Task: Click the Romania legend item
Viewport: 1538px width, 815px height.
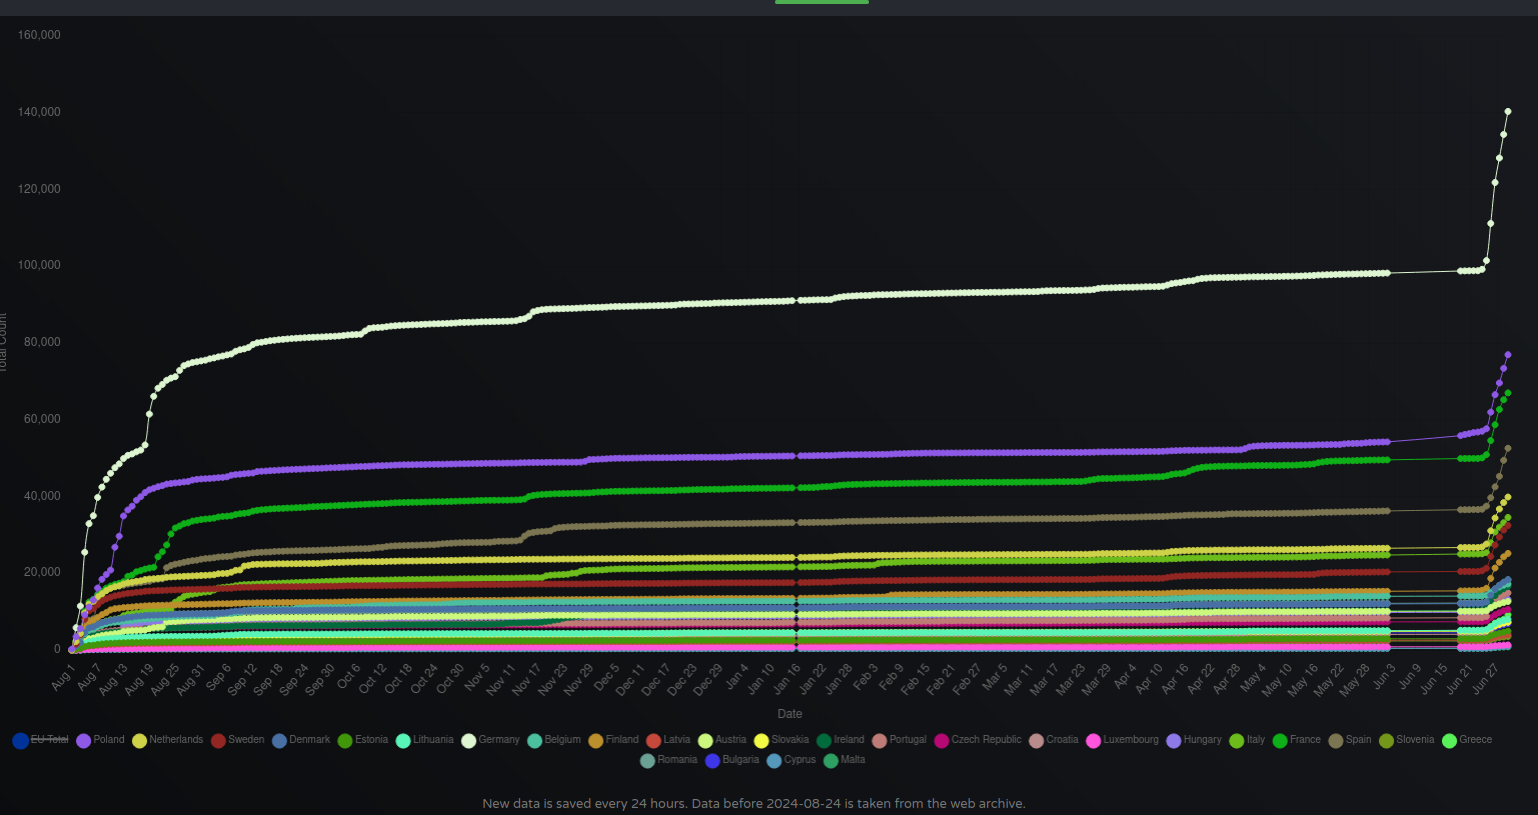Action: [668, 760]
